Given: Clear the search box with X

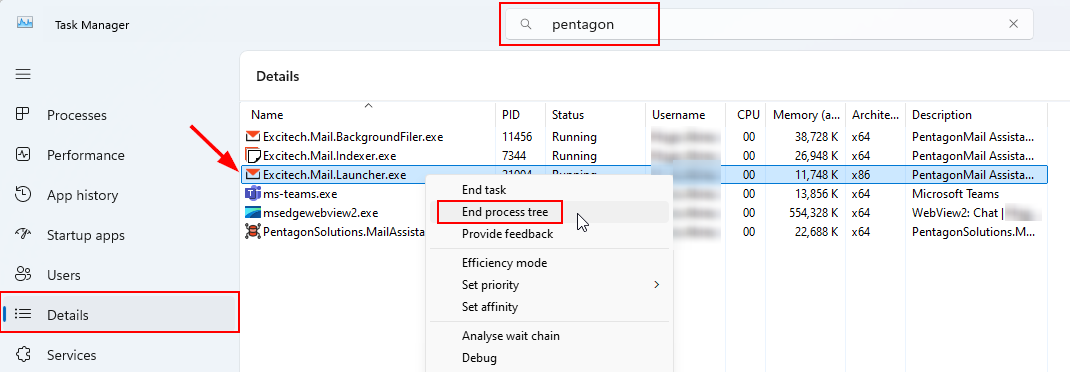Looking at the screenshot, I should (1013, 24).
